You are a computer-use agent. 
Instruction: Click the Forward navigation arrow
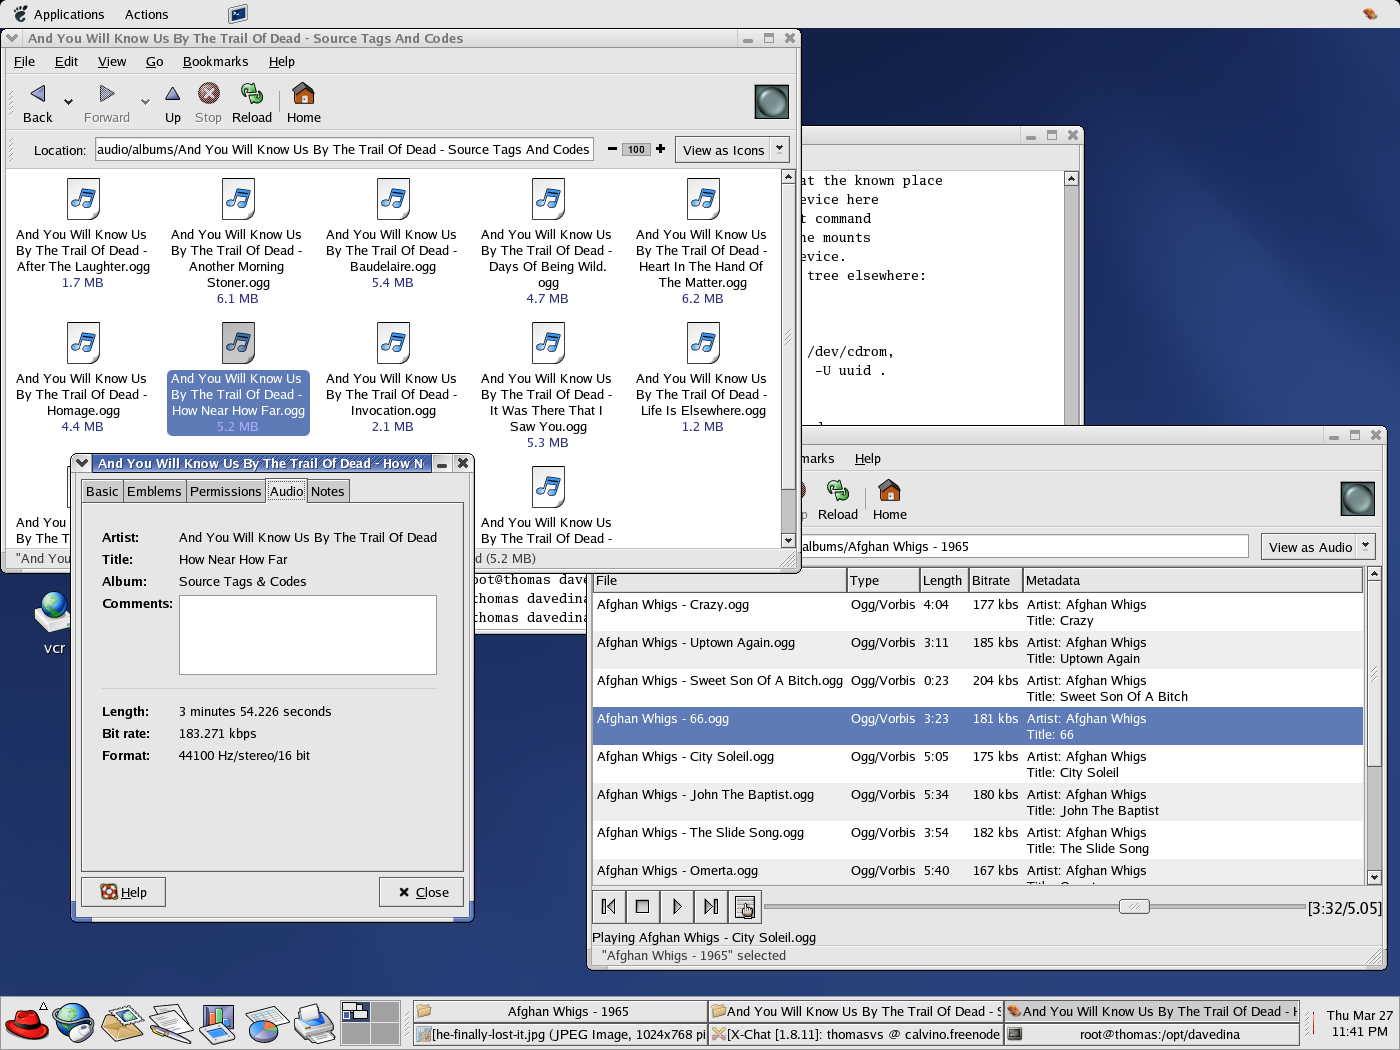[x=106, y=103]
